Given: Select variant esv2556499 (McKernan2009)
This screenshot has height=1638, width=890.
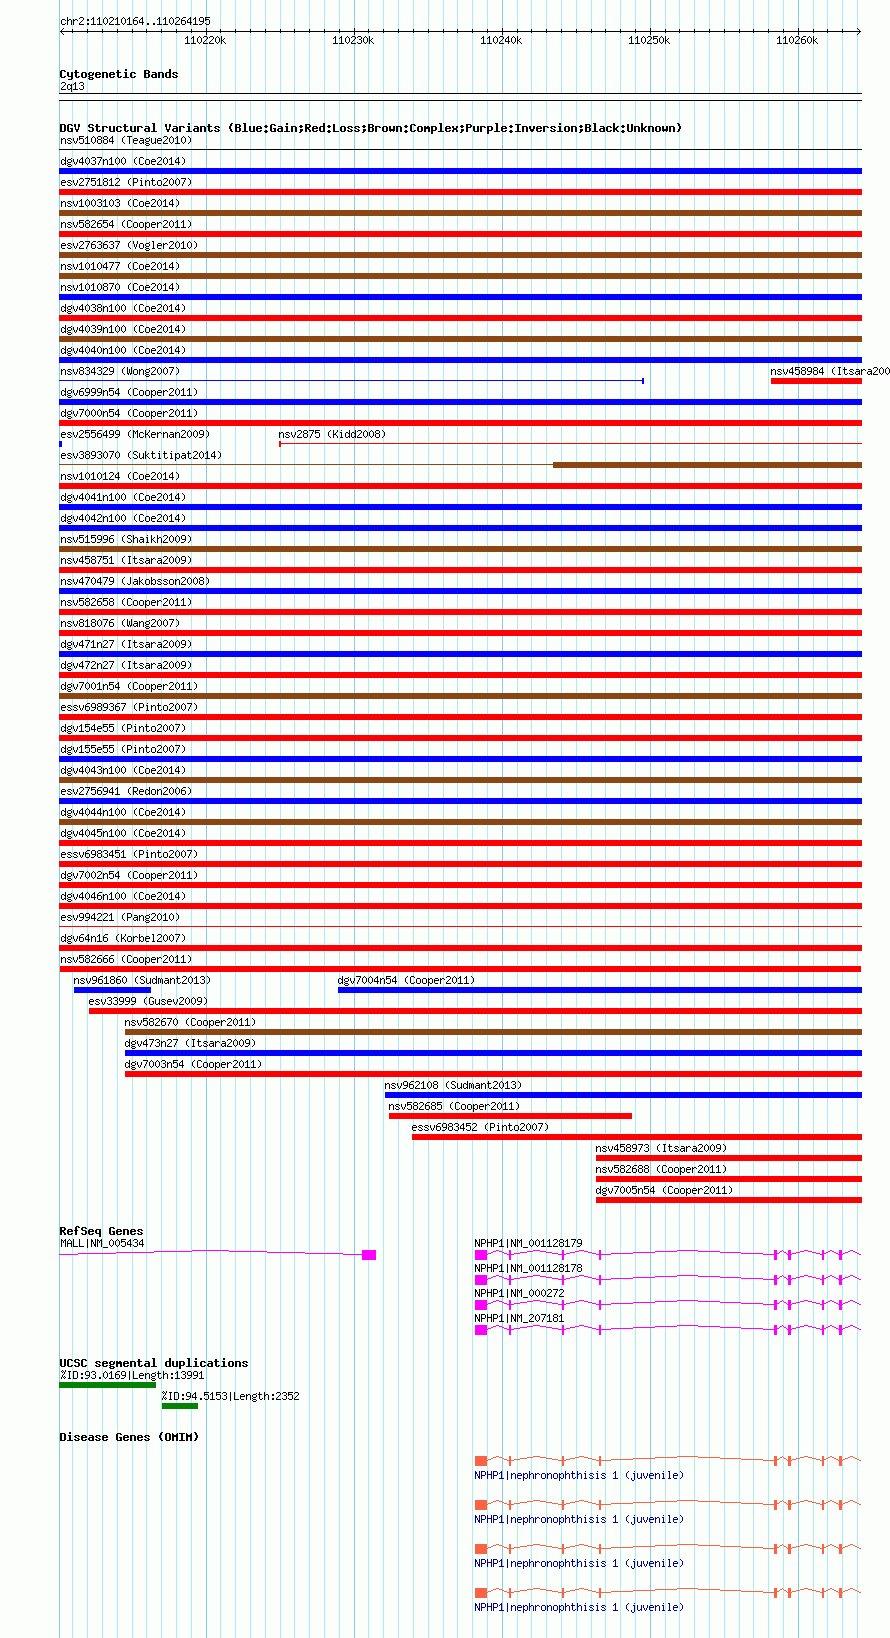Looking at the screenshot, I should click(135, 434).
